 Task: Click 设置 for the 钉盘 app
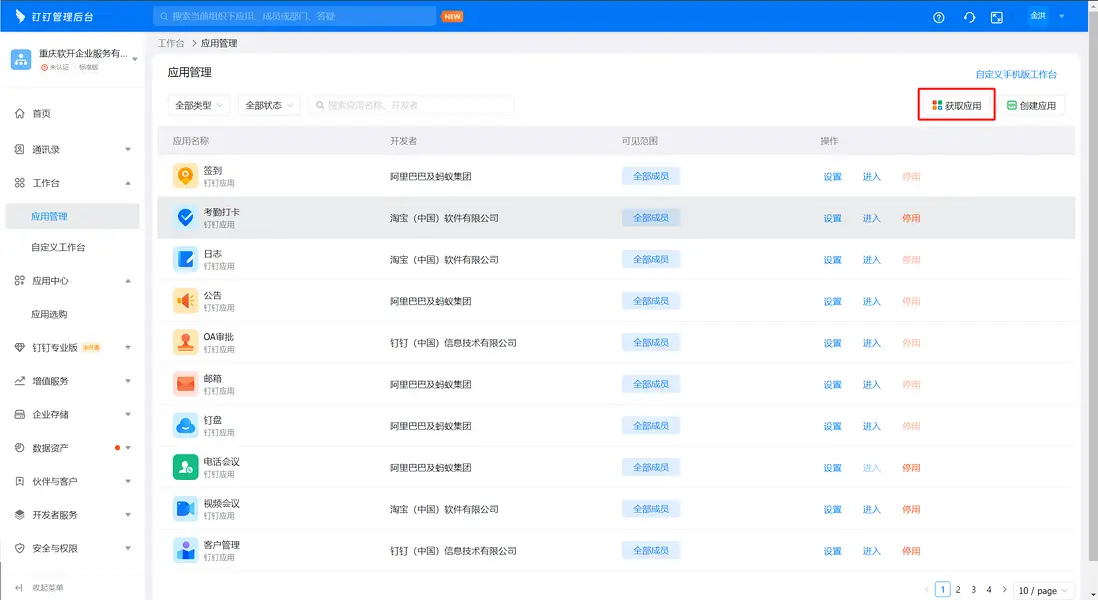[833, 426]
